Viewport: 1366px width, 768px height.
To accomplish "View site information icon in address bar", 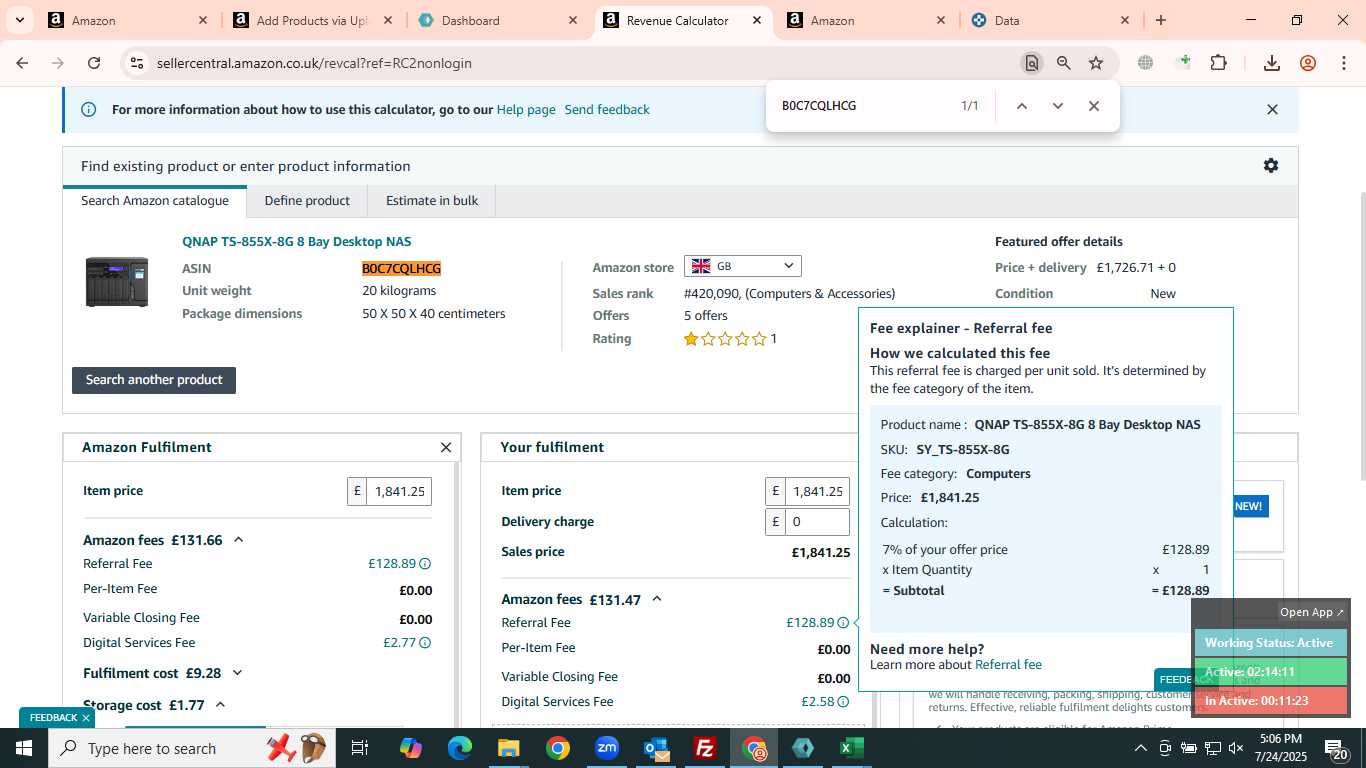I will 137,63.
